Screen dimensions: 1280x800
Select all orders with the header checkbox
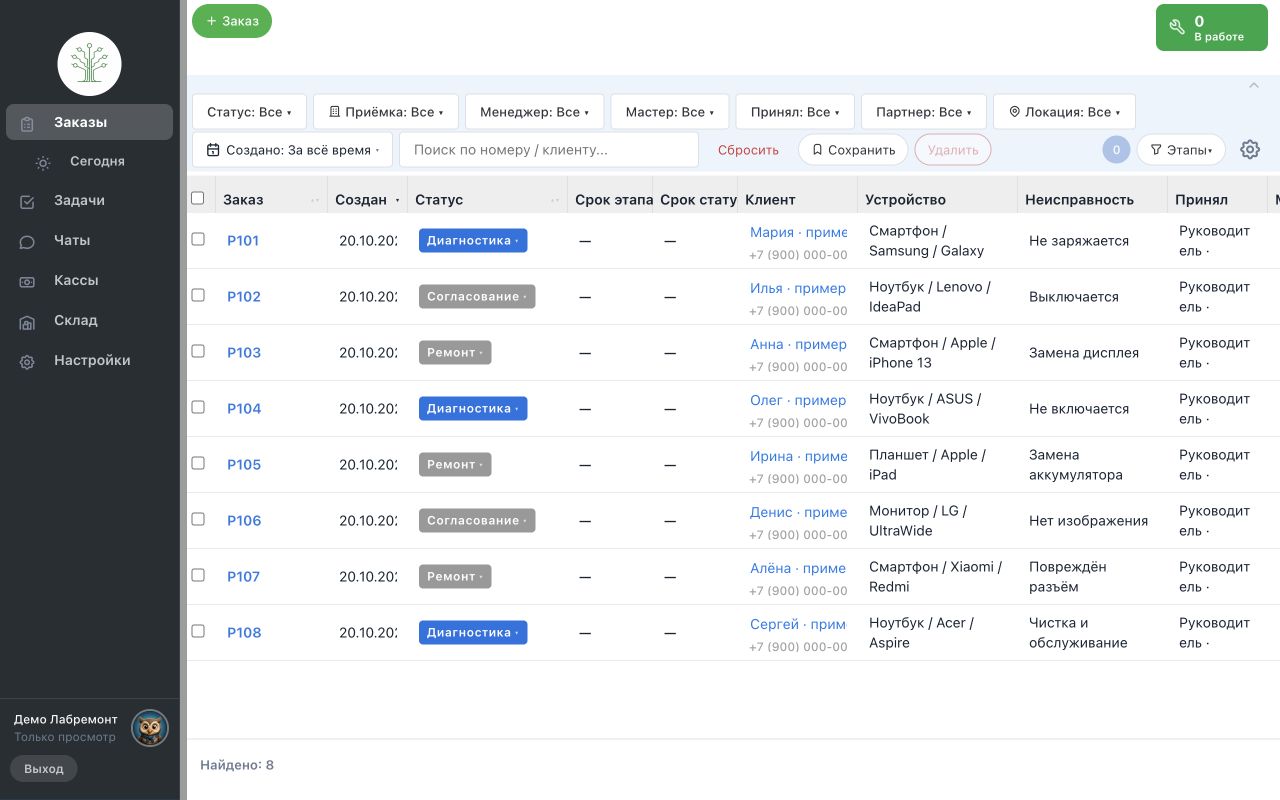(x=198, y=198)
